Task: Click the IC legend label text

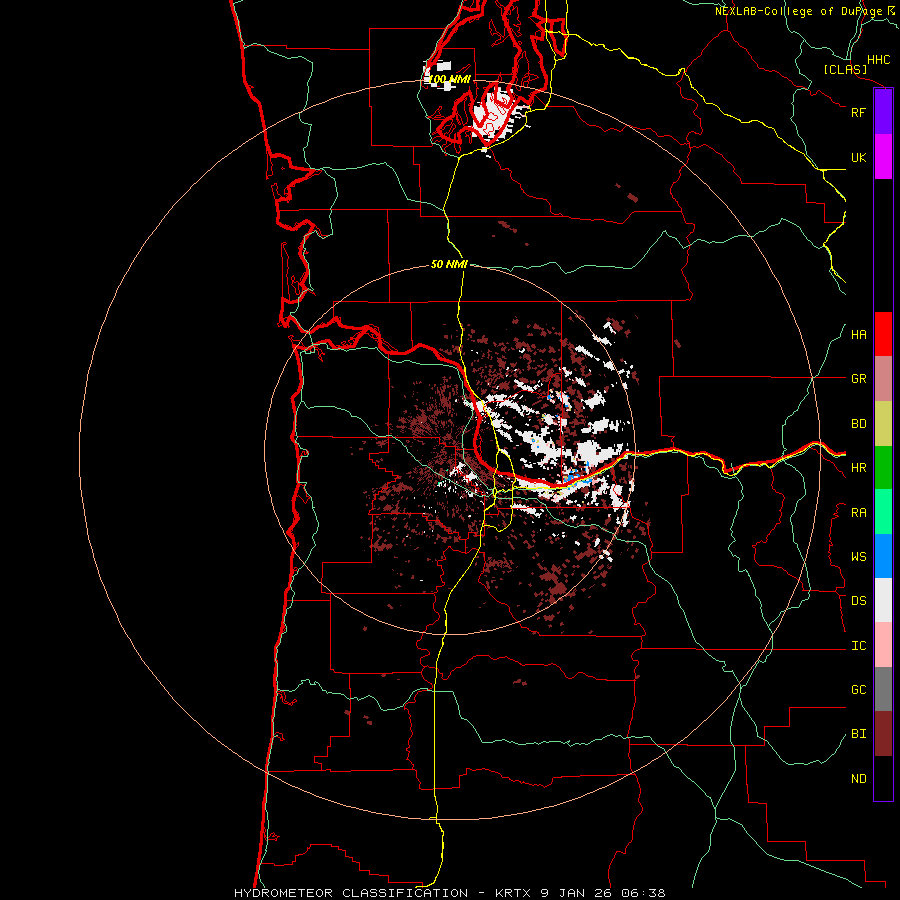Action: (x=859, y=646)
